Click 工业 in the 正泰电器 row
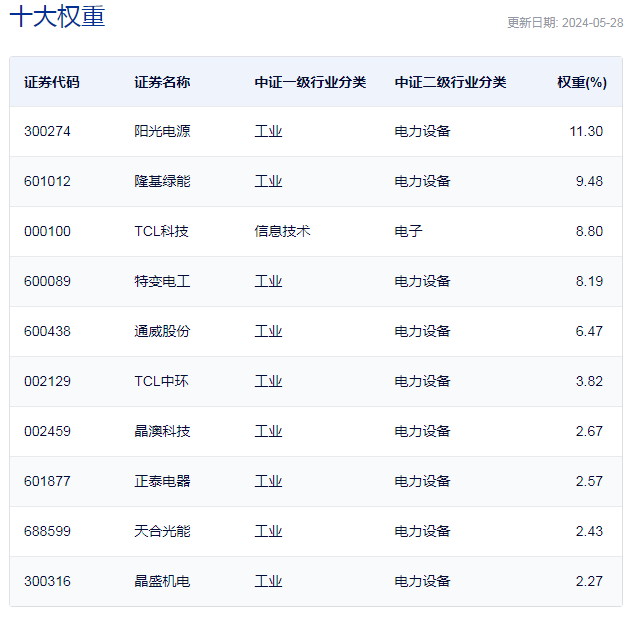This screenshot has width=630, height=617. pos(268,481)
